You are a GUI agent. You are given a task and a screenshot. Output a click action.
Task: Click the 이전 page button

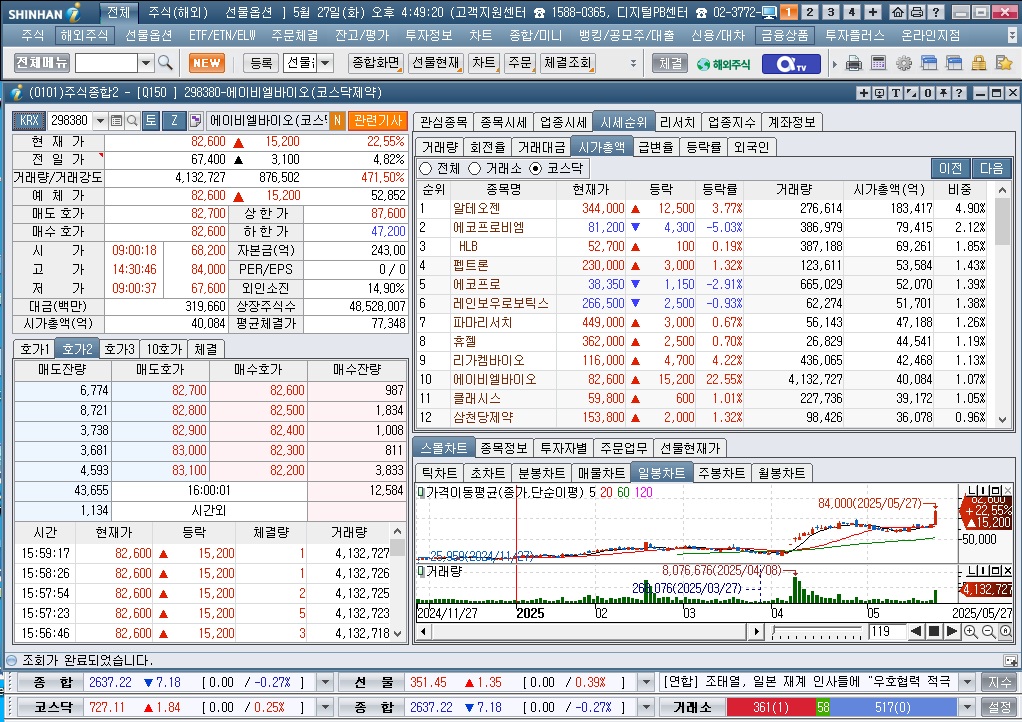pos(950,169)
